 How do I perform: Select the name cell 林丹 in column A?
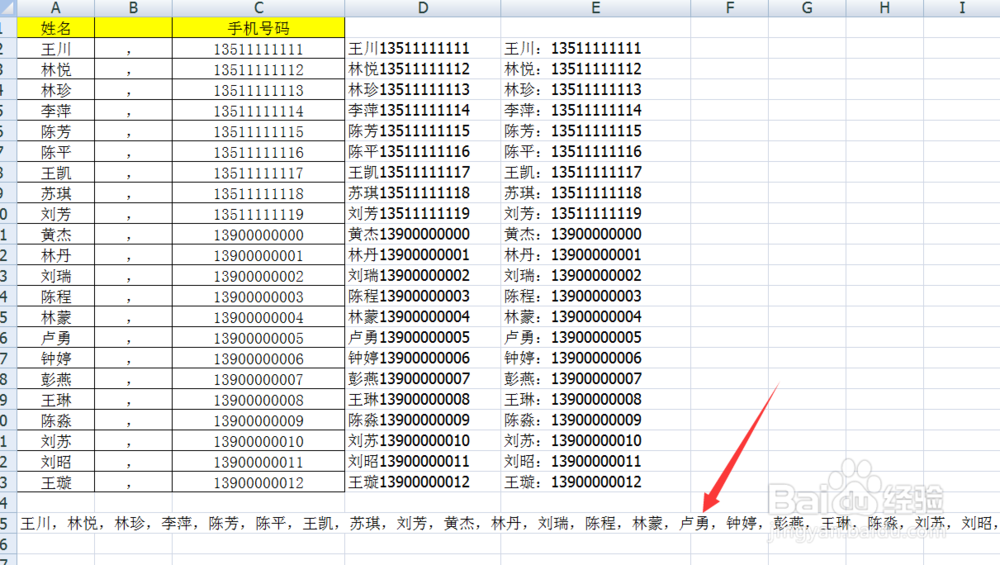(55, 255)
